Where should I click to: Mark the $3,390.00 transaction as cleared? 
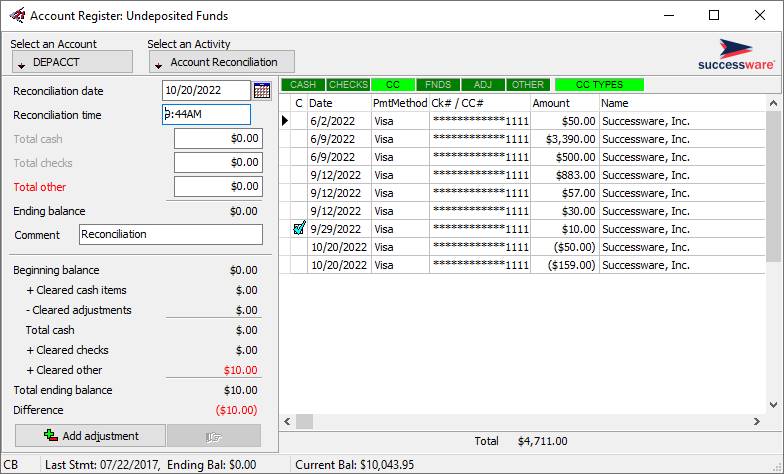click(298, 139)
